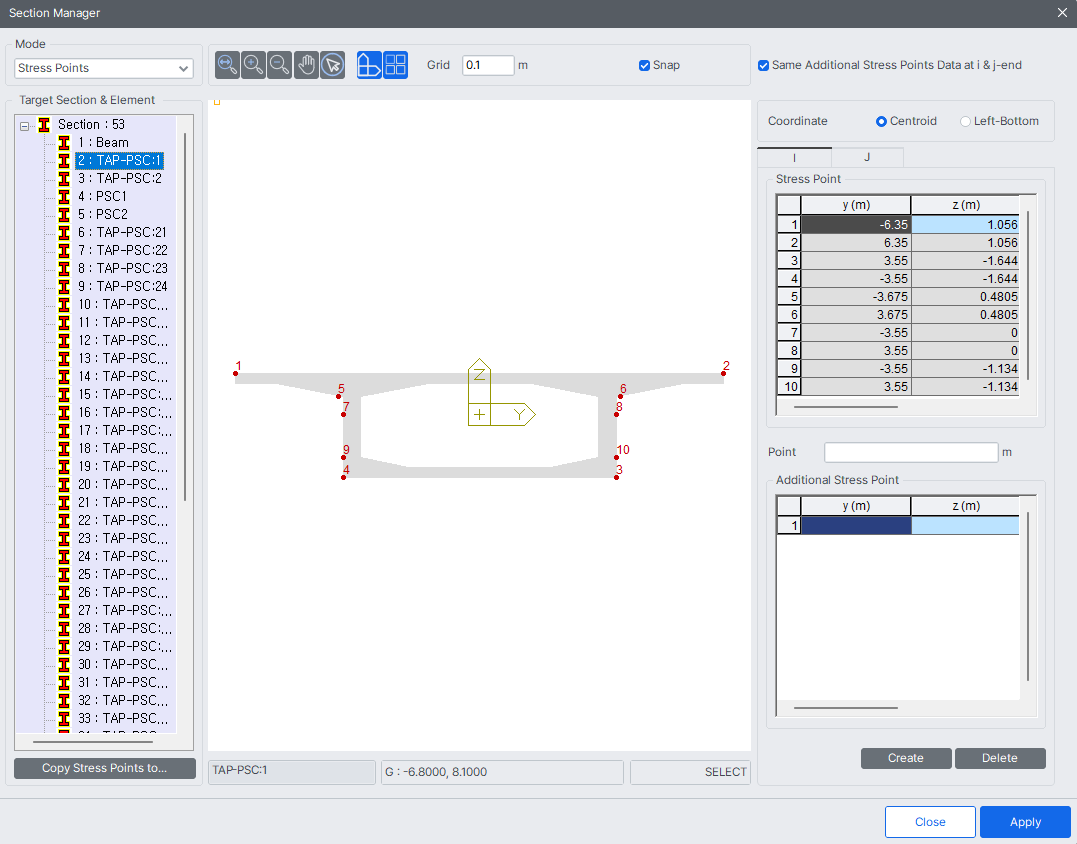Click the y cell -3.675 in Stress Point row 5

point(856,297)
